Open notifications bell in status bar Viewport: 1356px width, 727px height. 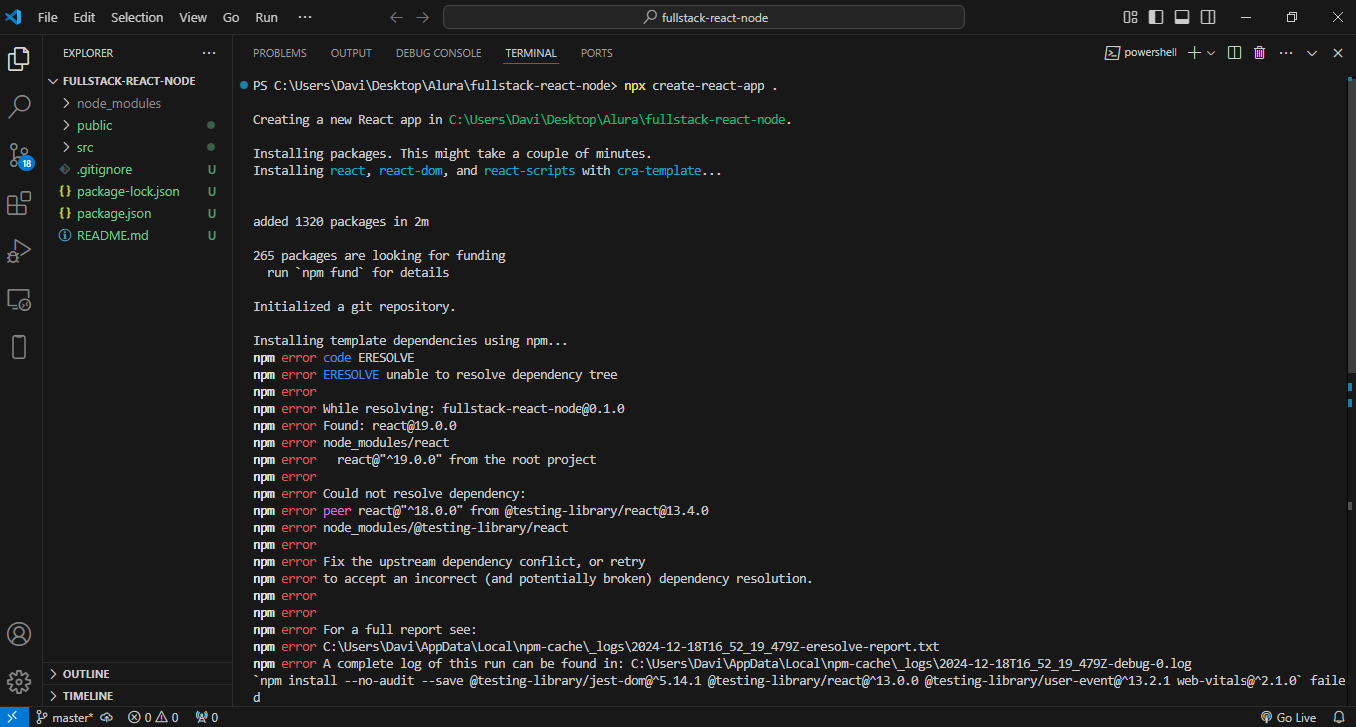pos(1339,717)
